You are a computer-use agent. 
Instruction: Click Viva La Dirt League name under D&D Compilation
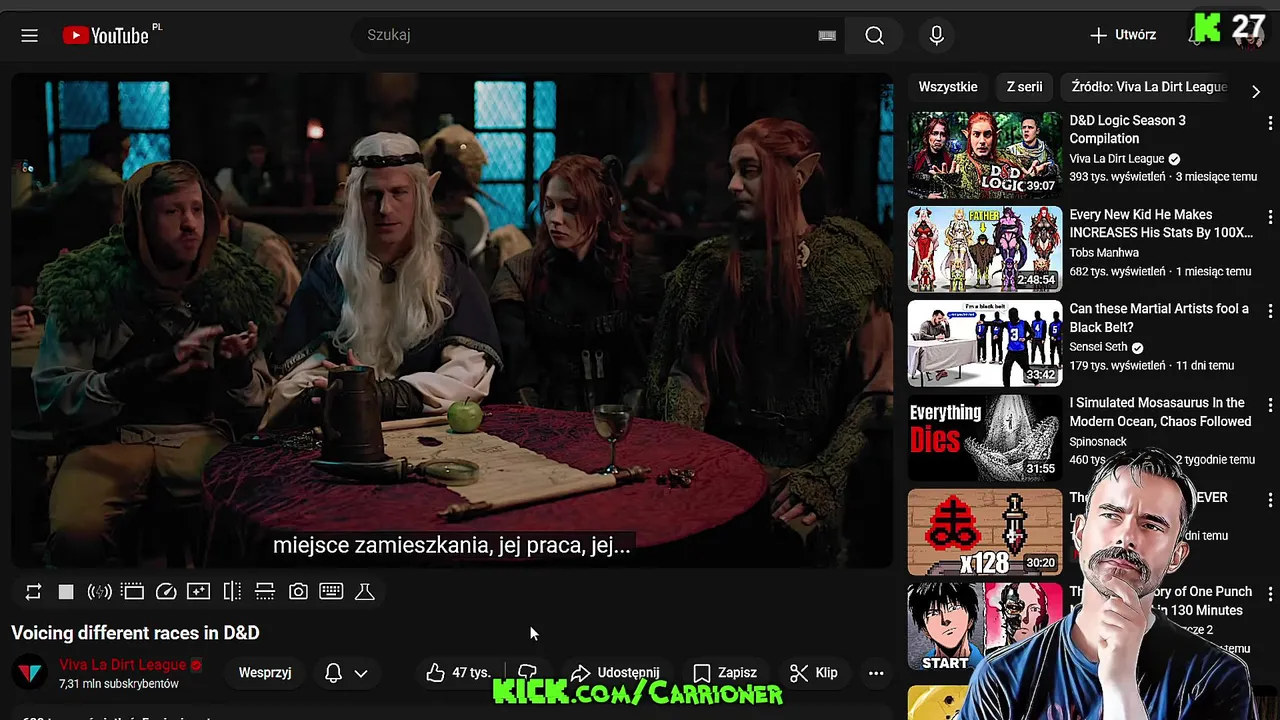(x=1117, y=159)
